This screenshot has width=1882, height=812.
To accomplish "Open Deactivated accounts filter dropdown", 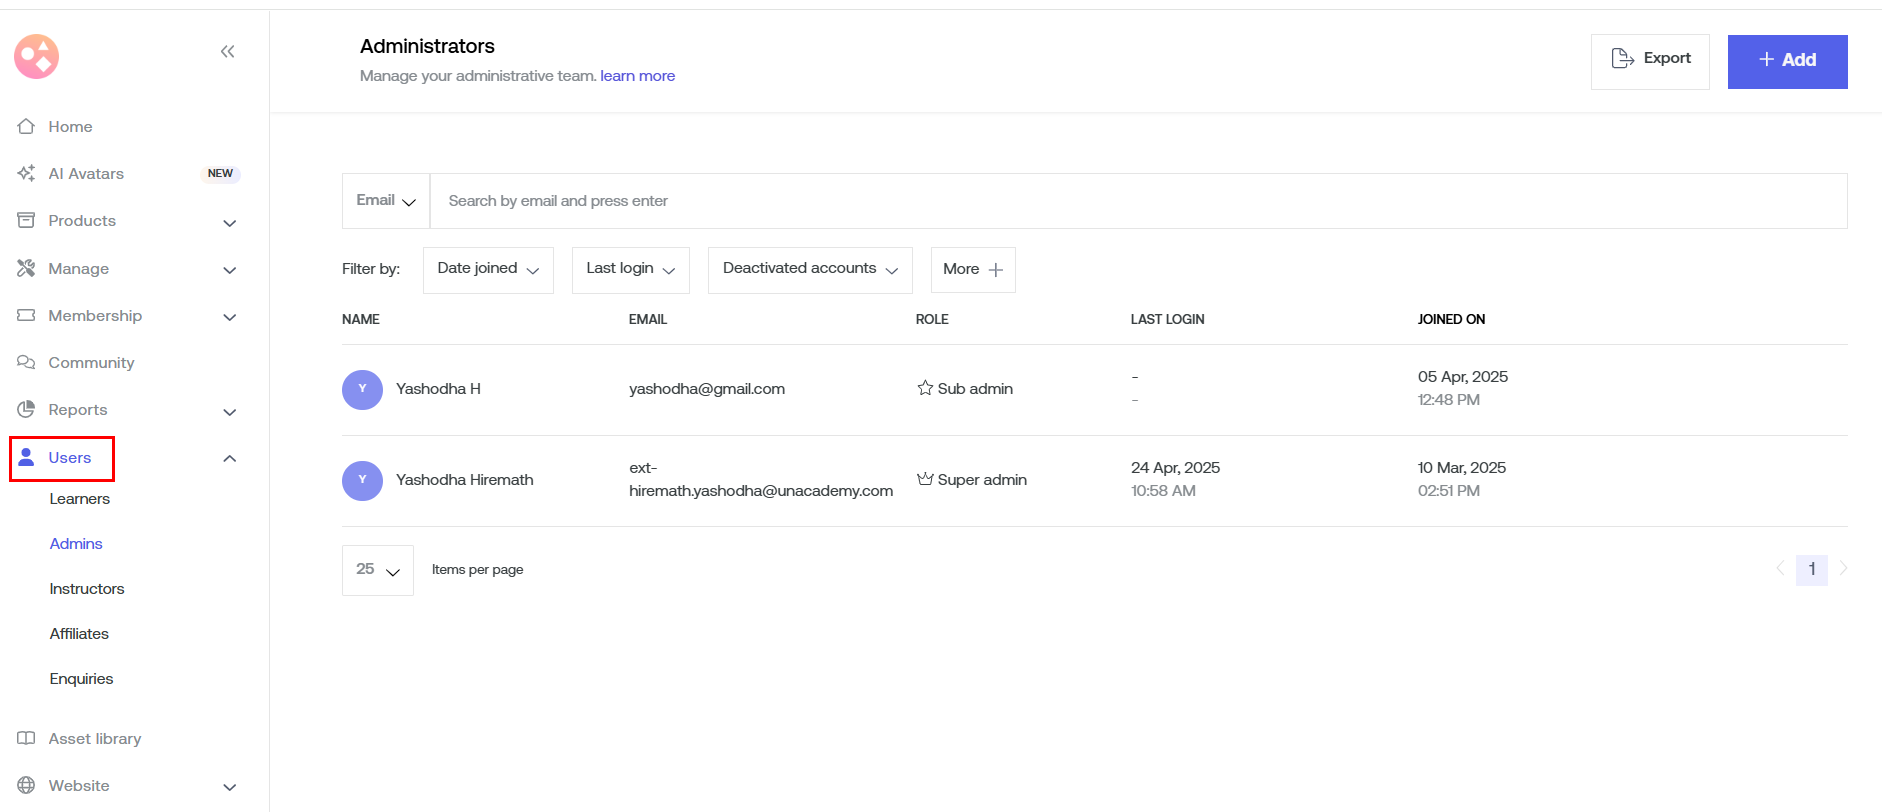I will tap(810, 270).
